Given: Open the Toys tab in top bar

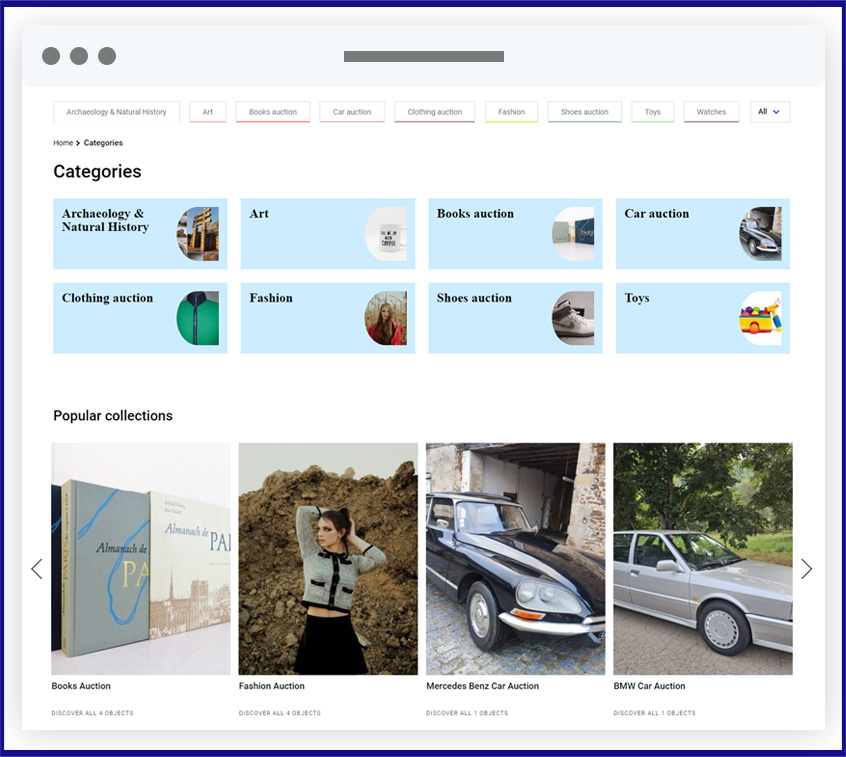Looking at the screenshot, I should pos(652,112).
